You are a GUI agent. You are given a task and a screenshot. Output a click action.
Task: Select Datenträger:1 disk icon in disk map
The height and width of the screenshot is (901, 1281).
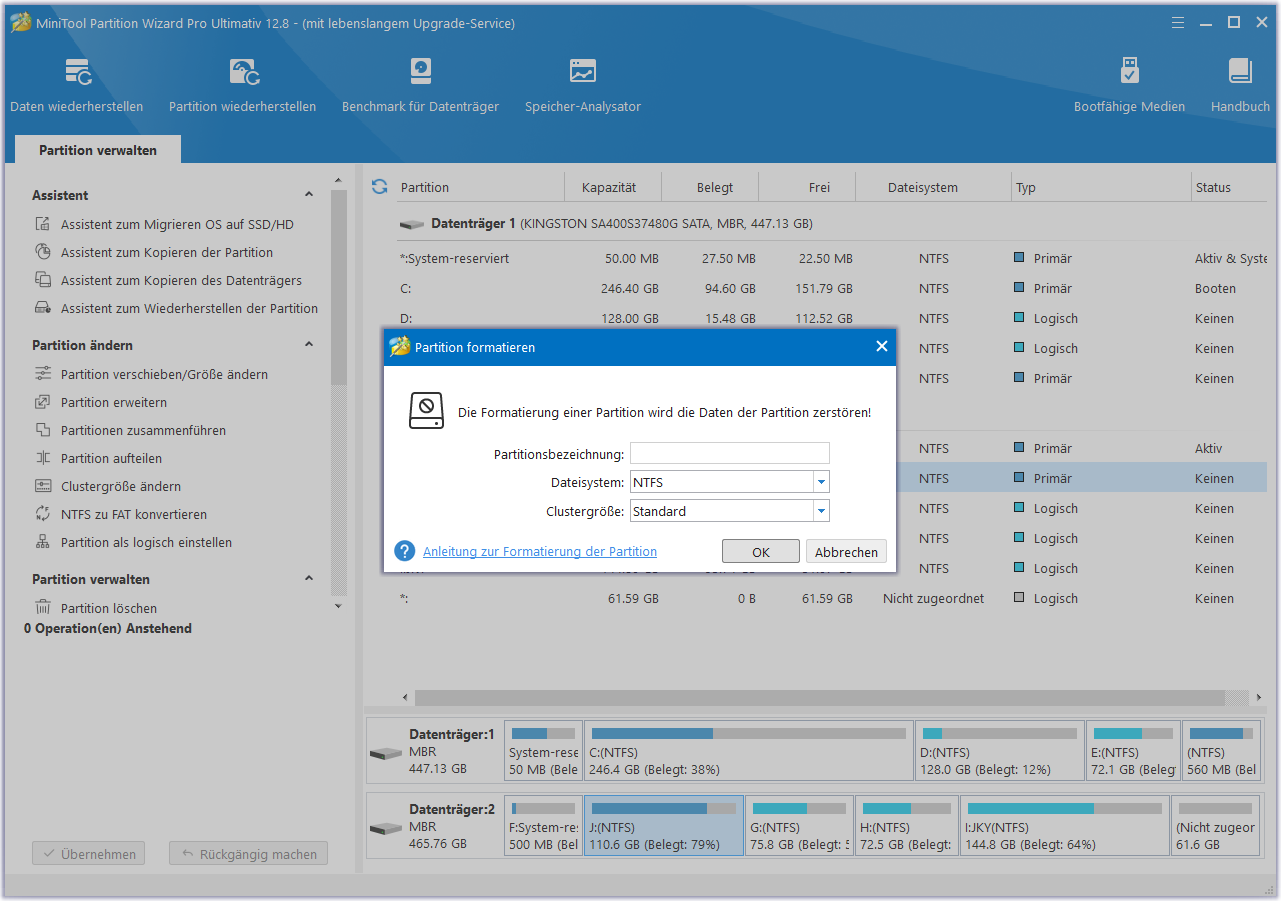coord(386,752)
